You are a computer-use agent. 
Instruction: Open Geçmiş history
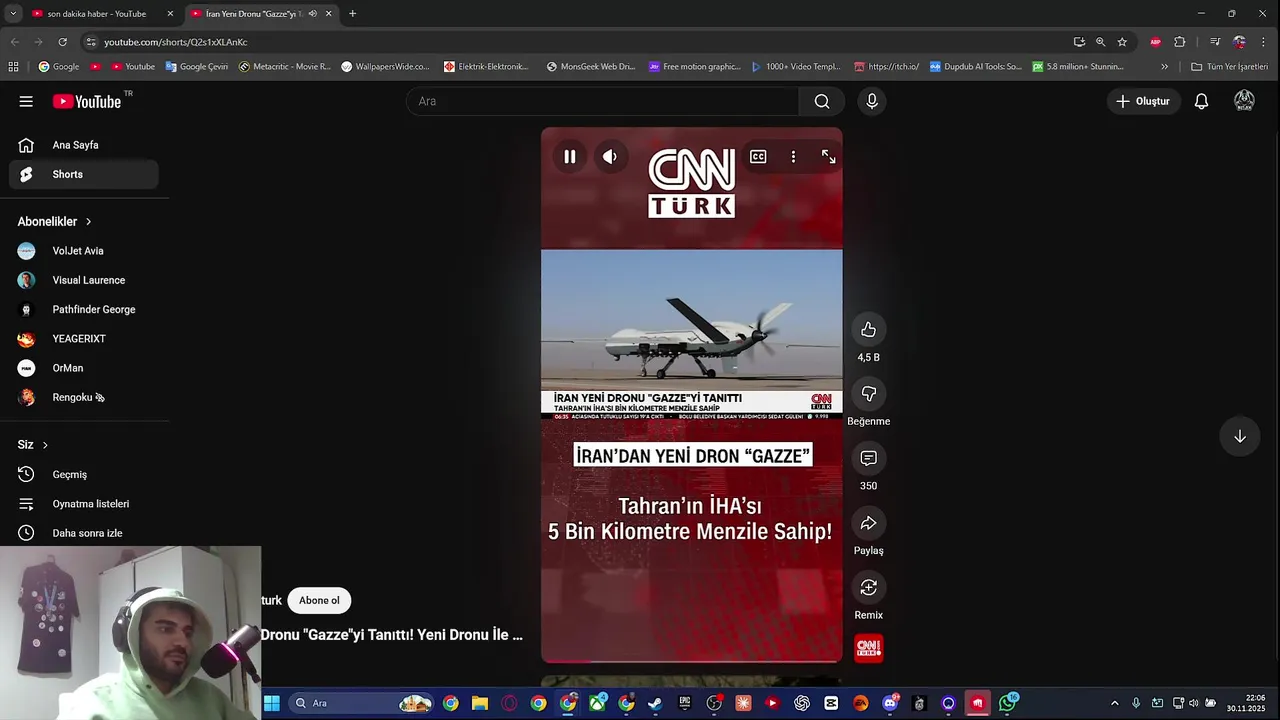pos(84,474)
